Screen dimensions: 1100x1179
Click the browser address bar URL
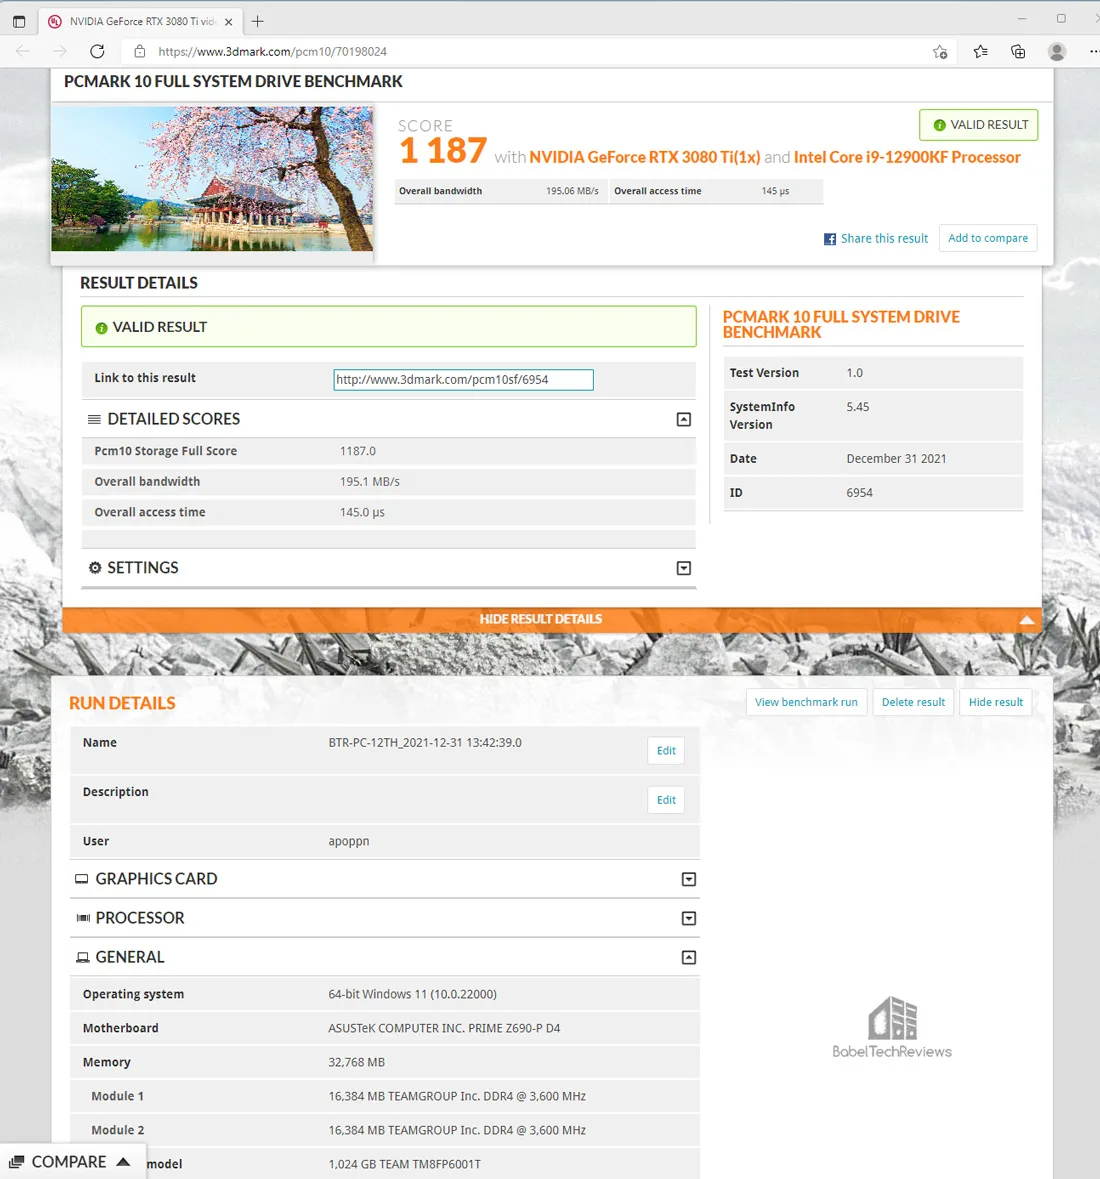click(272, 52)
